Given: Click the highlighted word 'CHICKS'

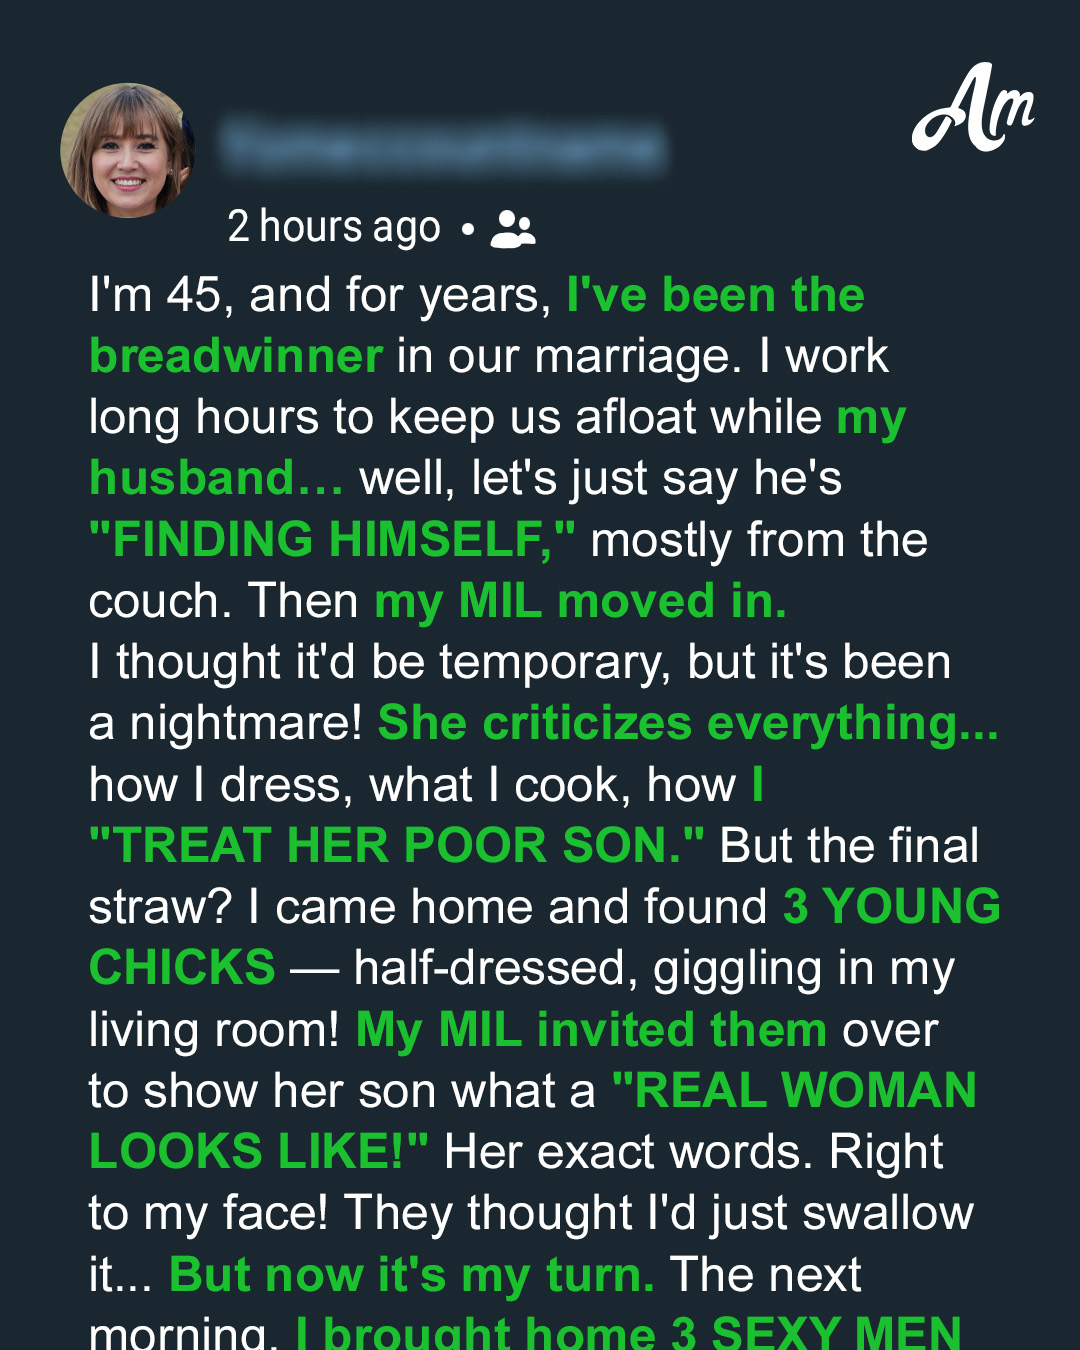Looking at the screenshot, I should click(182, 968).
